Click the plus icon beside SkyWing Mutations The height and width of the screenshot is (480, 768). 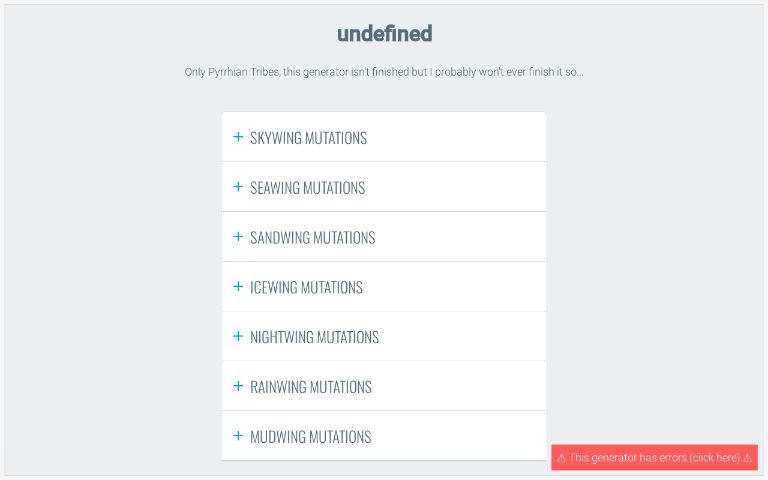tap(238, 137)
